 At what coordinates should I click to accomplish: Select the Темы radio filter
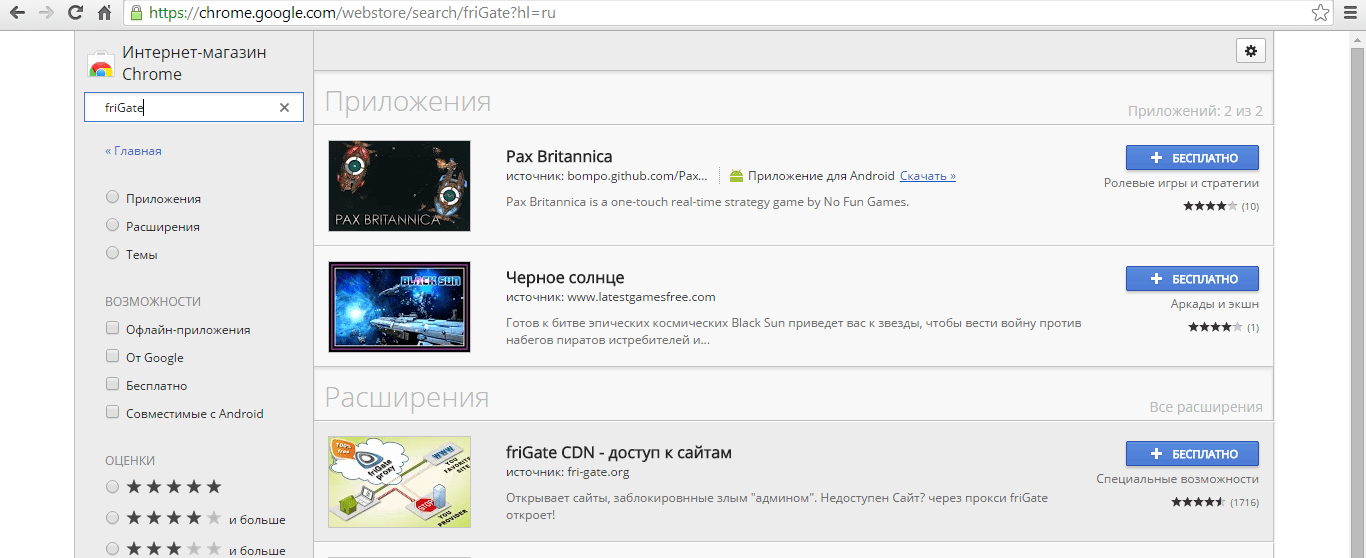point(113,254)
